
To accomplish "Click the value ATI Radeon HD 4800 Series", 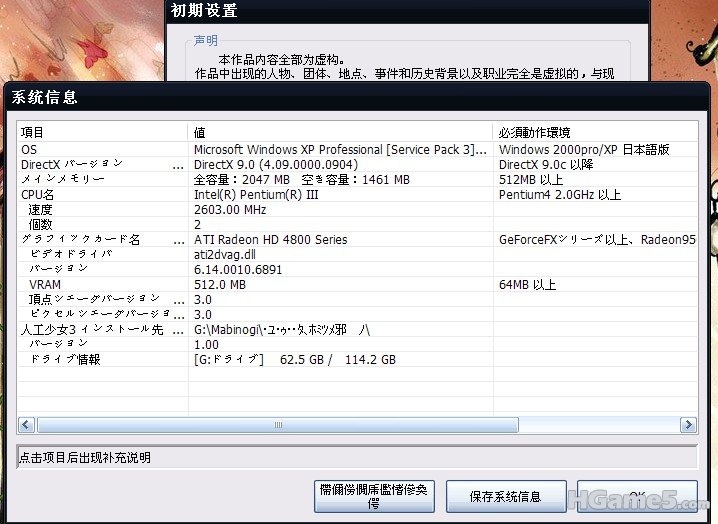I will pos(271,240).
